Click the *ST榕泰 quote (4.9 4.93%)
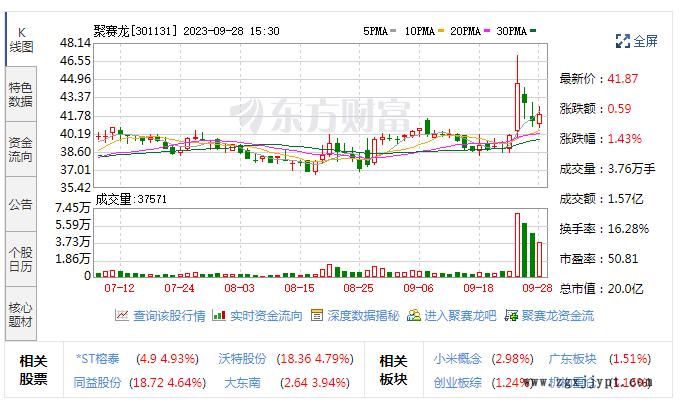 [167, 359]
